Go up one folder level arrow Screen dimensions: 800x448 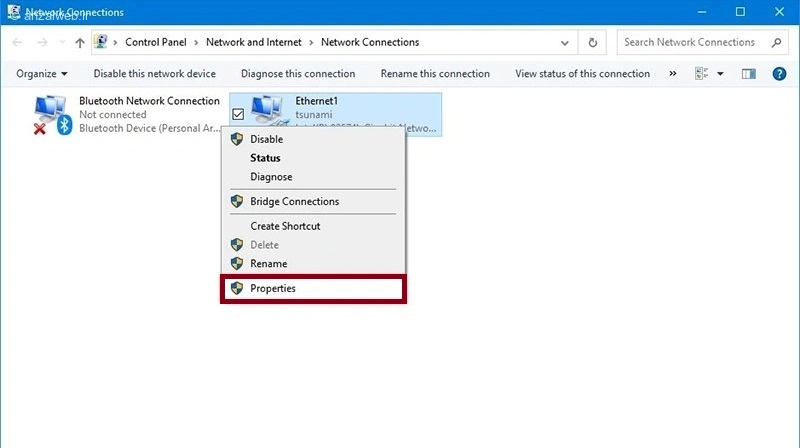click(x=80, y=43)
